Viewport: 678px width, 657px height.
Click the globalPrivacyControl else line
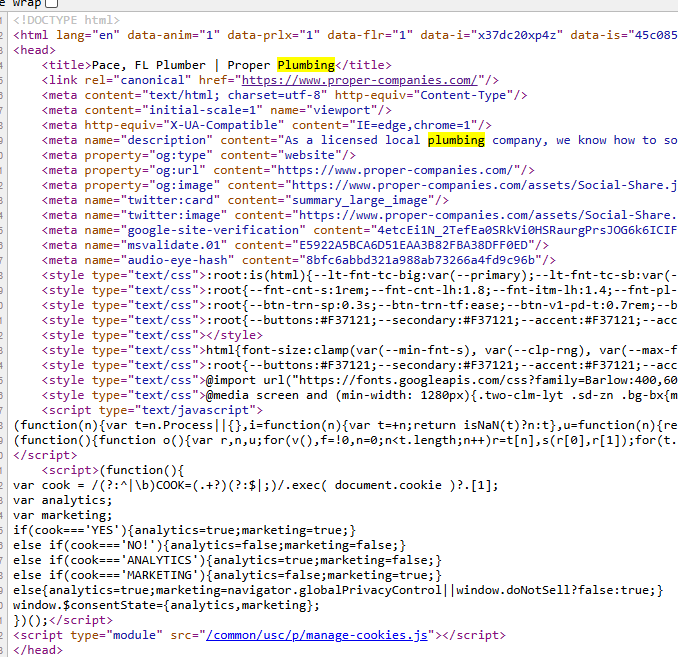[338, 590]
